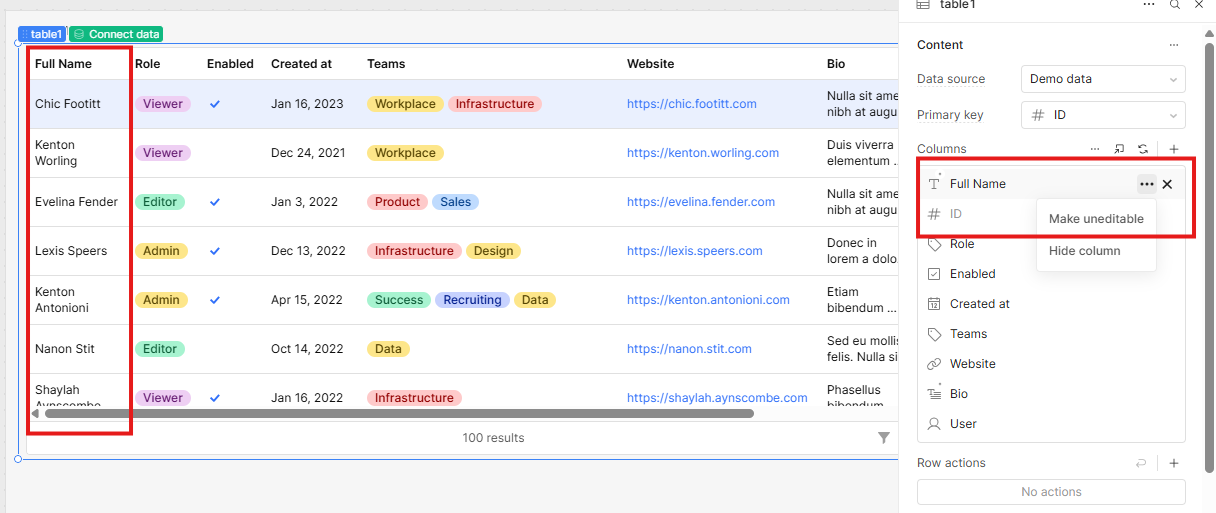Click the person icon beside User column

click(x=934, y=424)
